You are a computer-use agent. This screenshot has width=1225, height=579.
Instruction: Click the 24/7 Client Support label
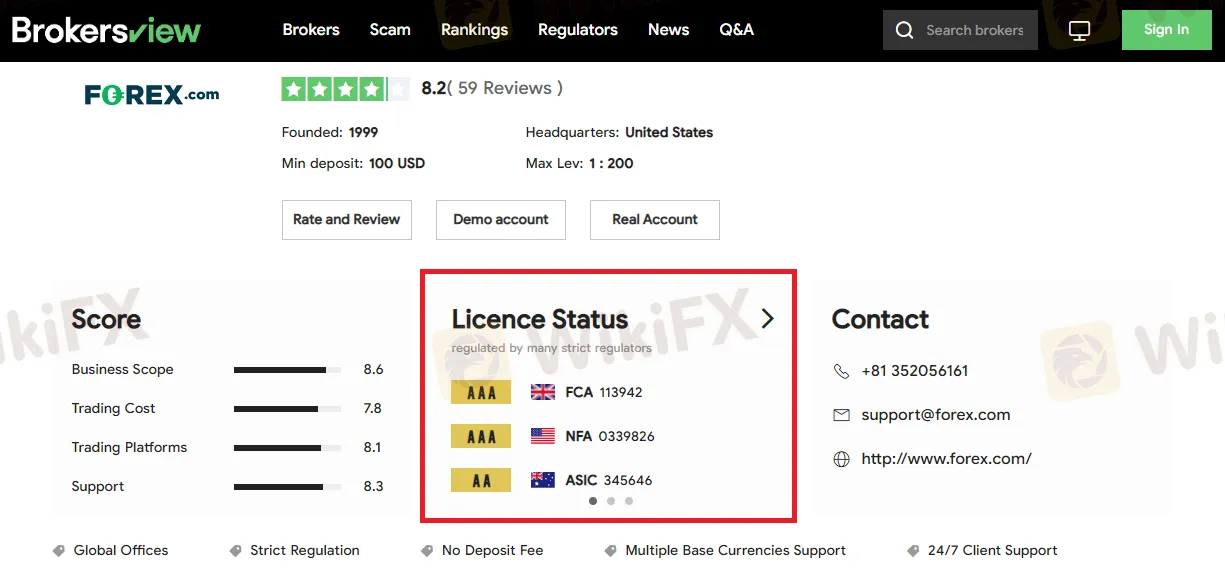[x=992, y=550]
